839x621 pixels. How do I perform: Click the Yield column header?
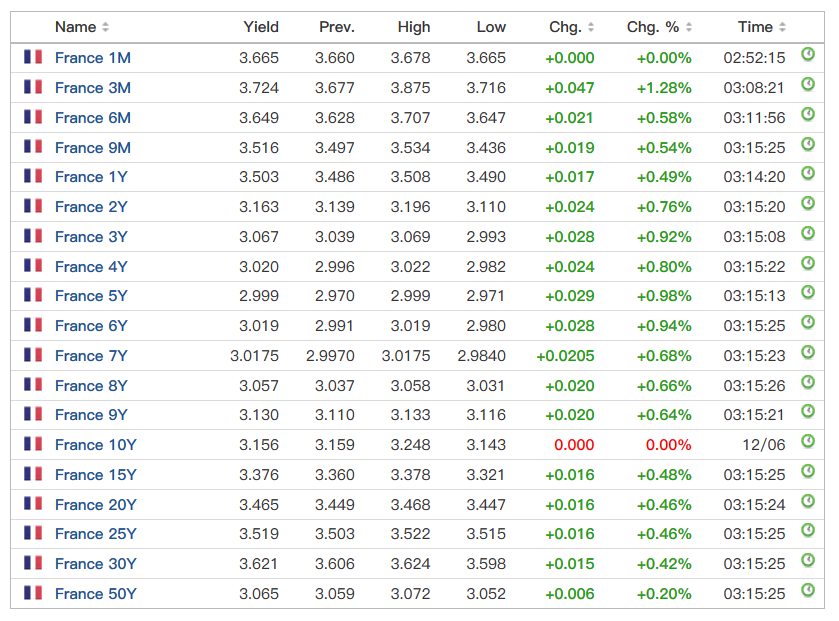261,27
